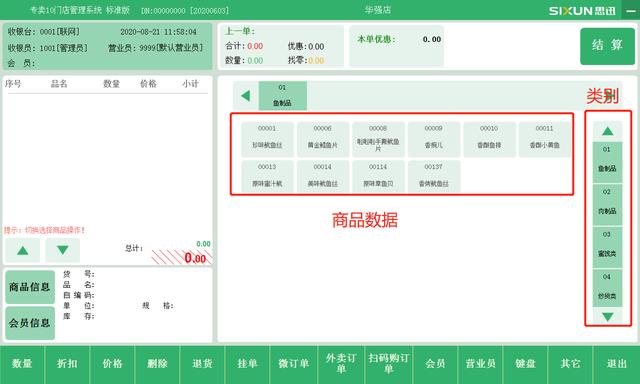Click the 本单优惠 value 0.00
This screenshot has width=640, height=384.
pyautogui.click(x=432, y=40)
